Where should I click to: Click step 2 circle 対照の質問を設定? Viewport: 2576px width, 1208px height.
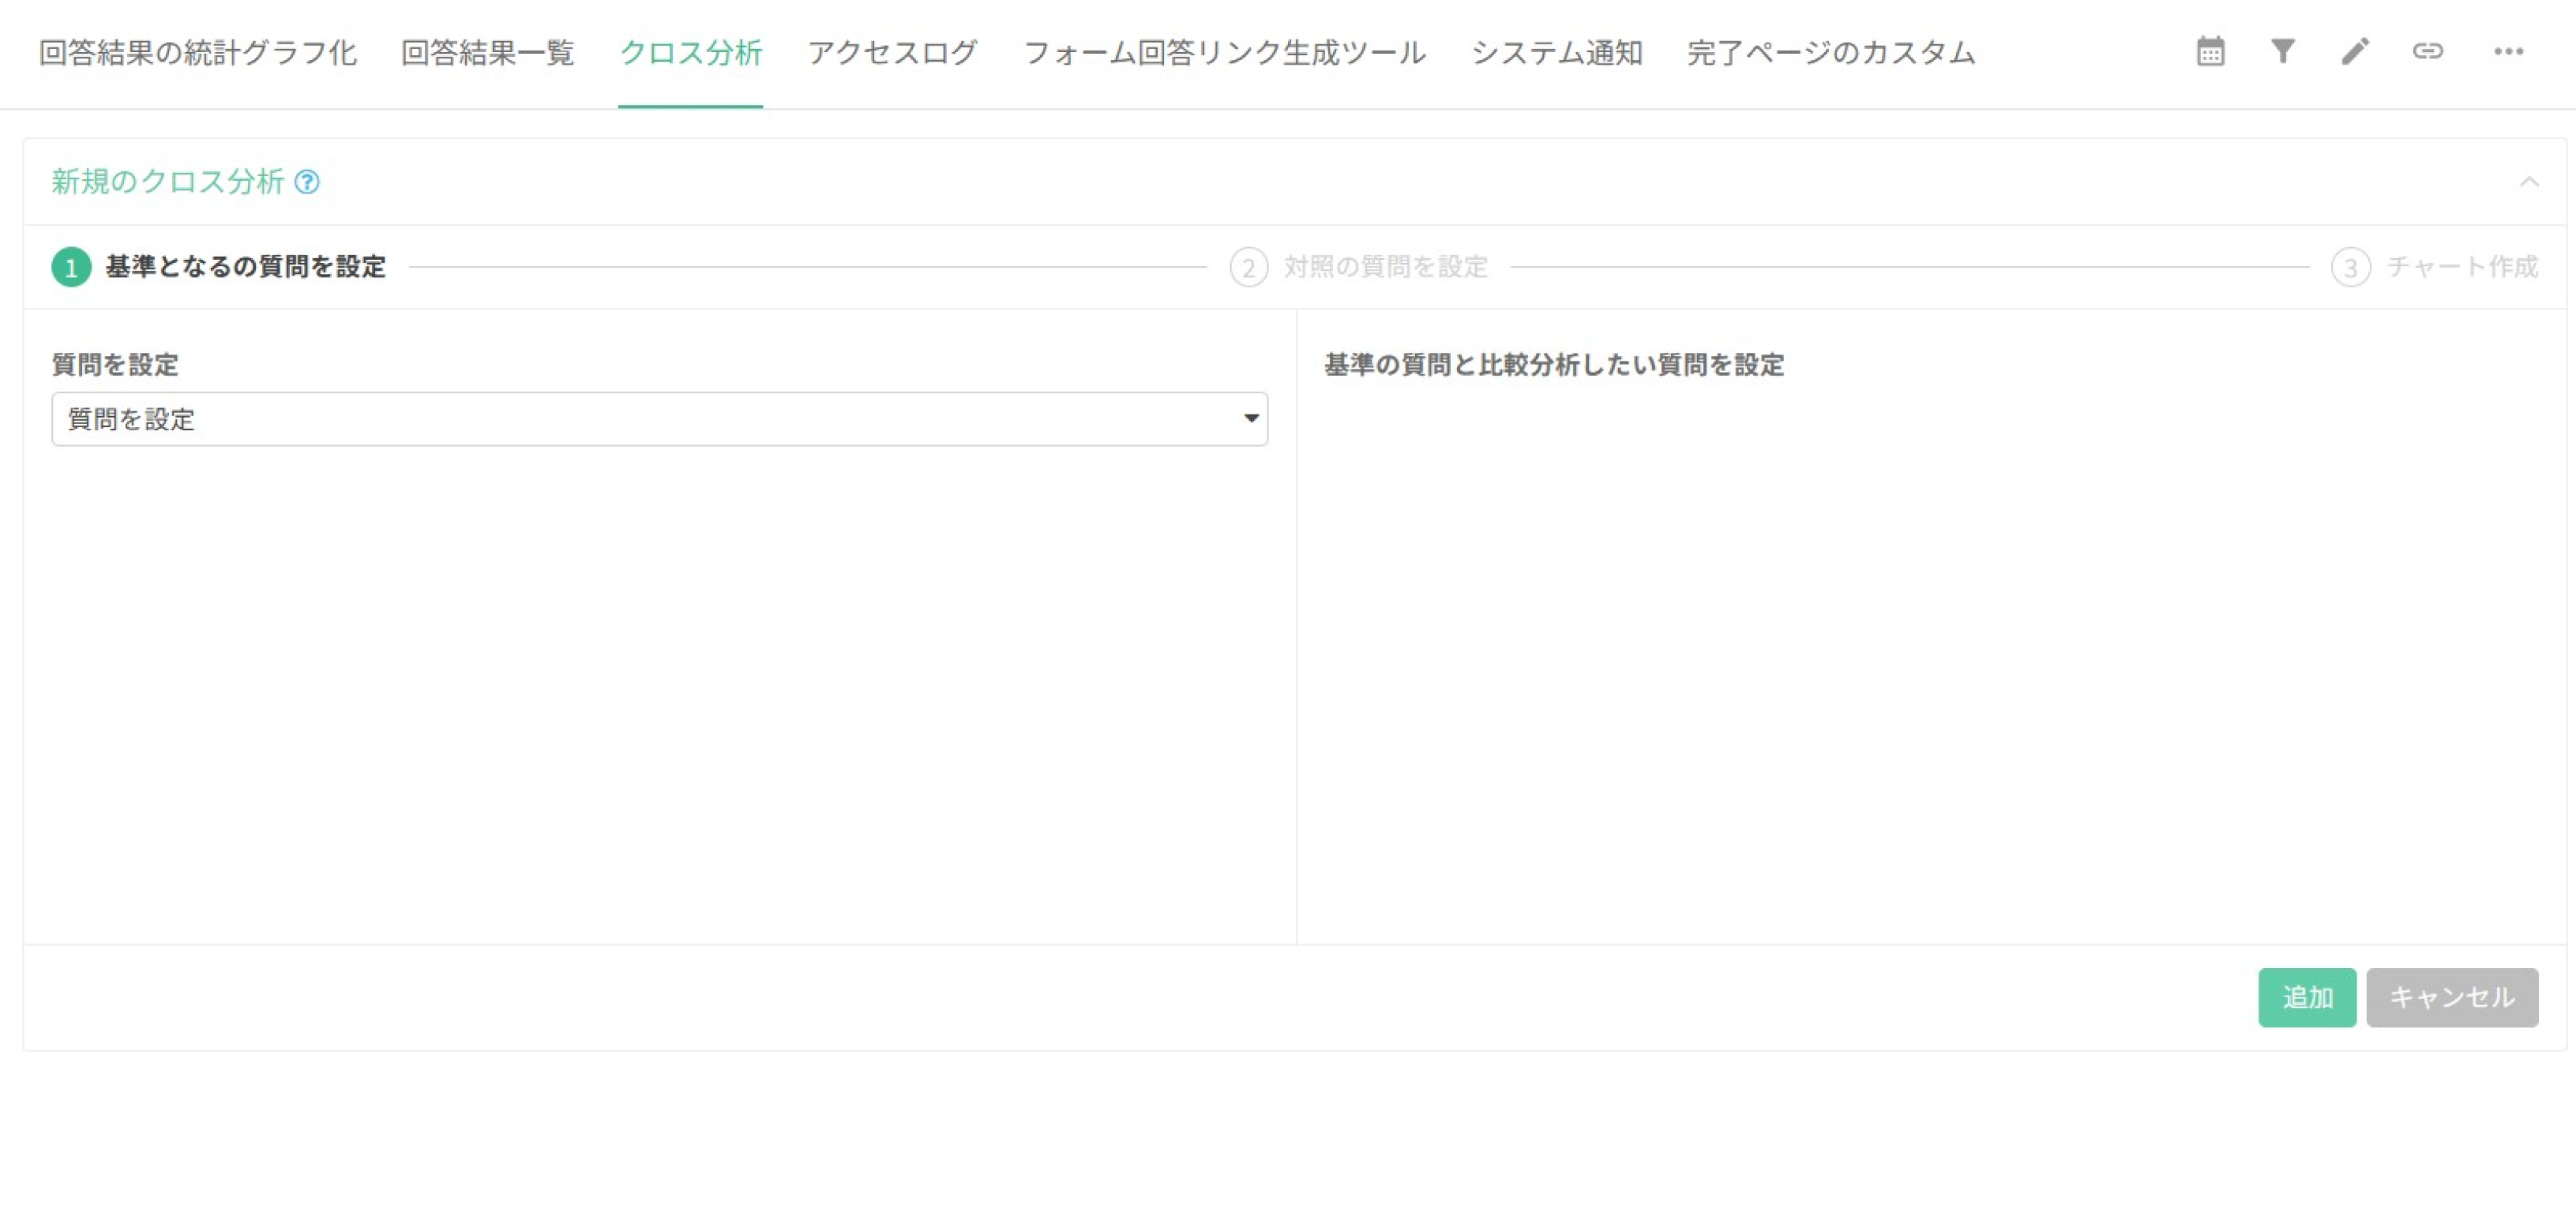coord(1248,267)
